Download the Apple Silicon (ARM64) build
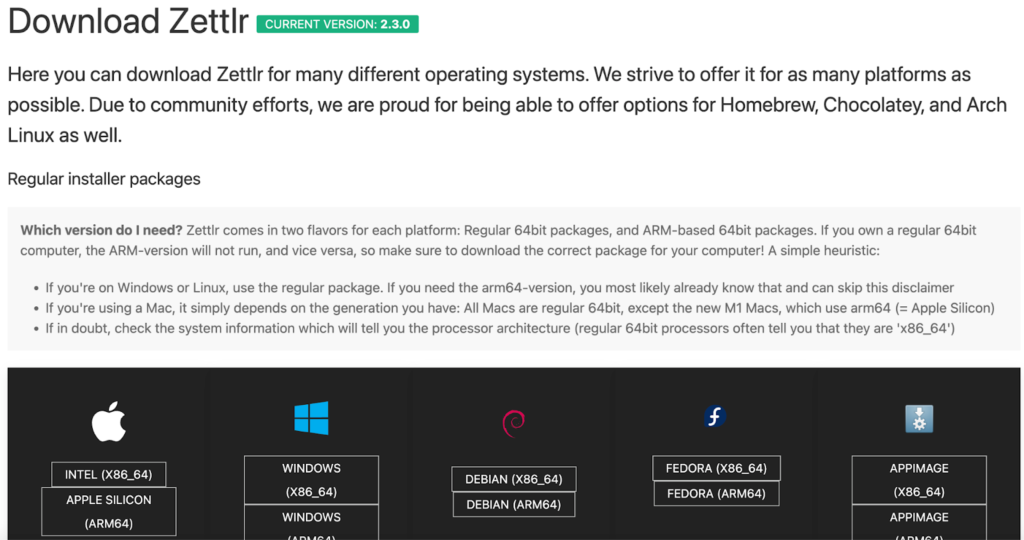The height and width of the screenshot is (540, 1024). click(x=109, y=511)
